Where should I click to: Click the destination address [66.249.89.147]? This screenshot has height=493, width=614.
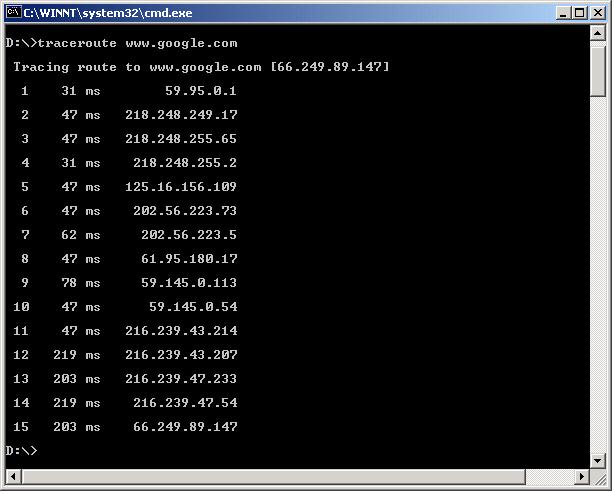(330, 67)
